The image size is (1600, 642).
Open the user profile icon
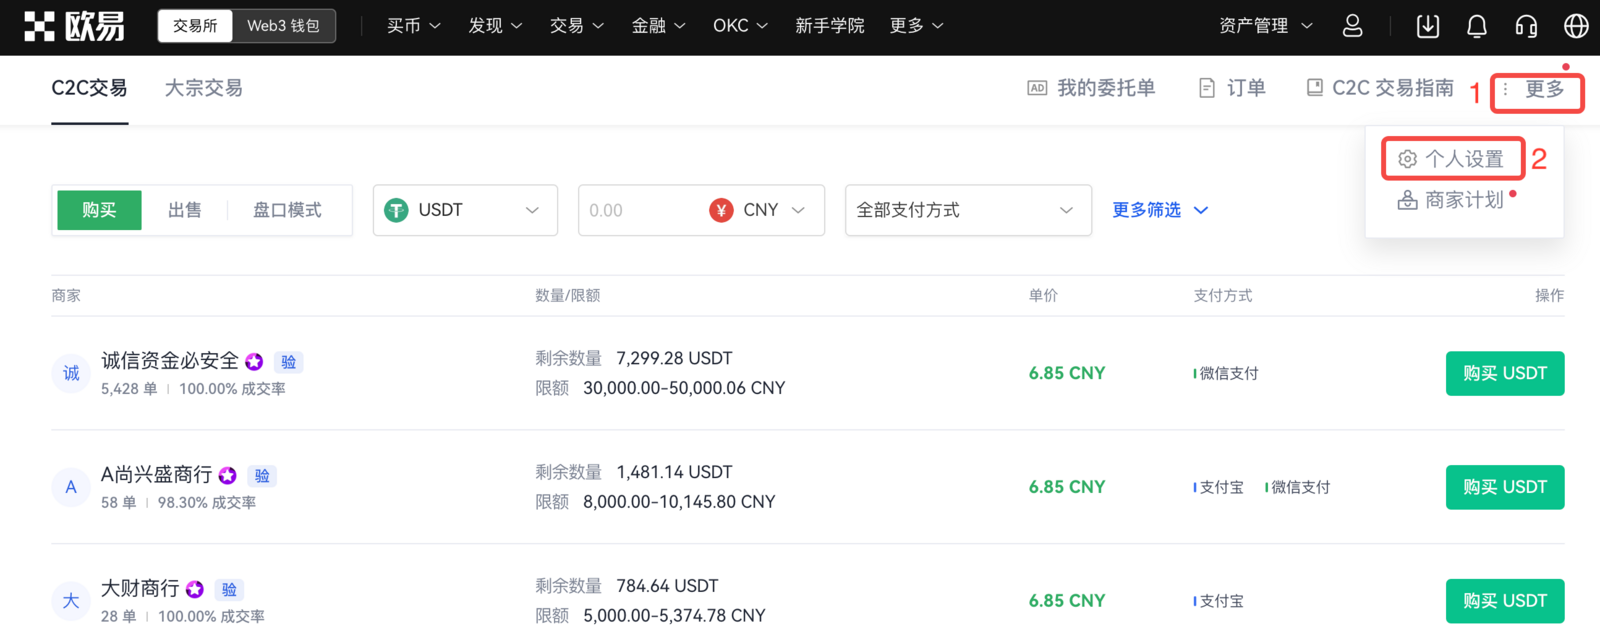pos(1352,26)
